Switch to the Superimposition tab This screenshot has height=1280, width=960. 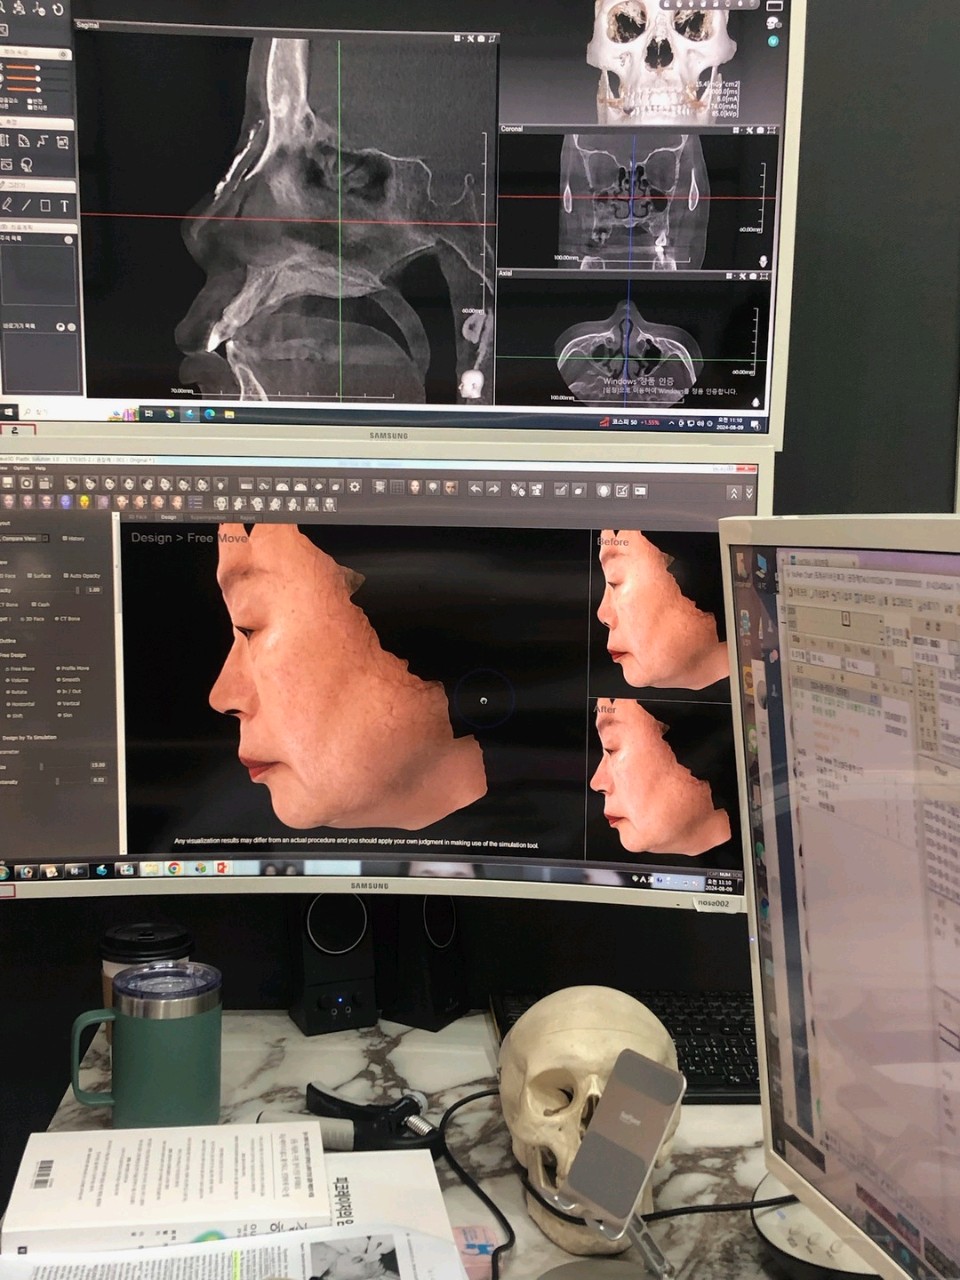tap(208, 517)
